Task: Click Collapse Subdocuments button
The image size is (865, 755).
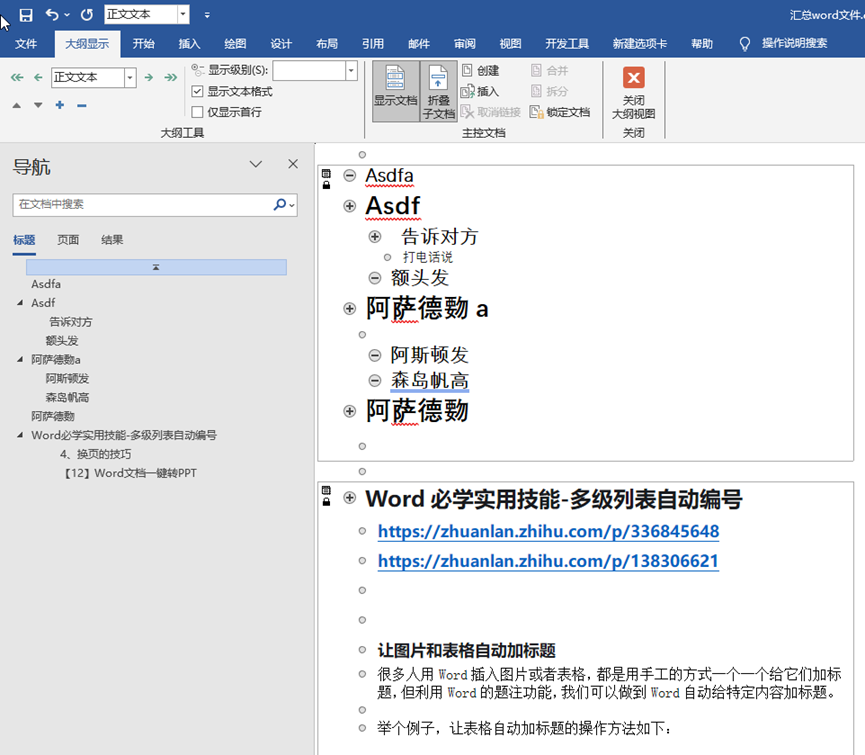Action: pos(439,91)
